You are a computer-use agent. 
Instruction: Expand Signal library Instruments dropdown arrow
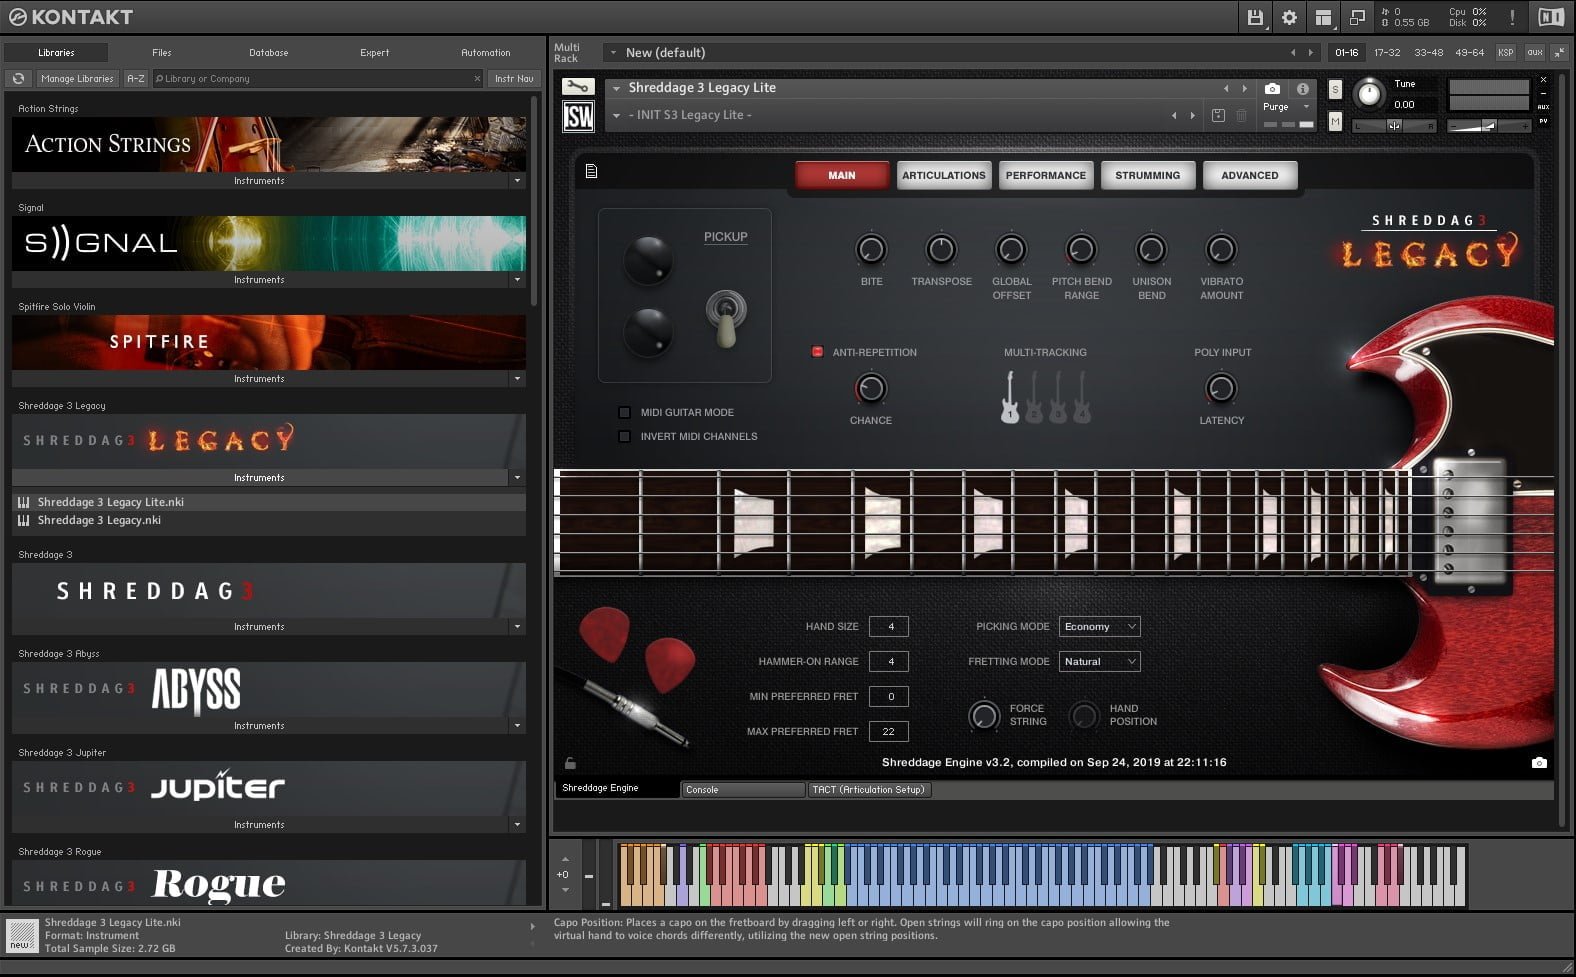tap(517, 280)
